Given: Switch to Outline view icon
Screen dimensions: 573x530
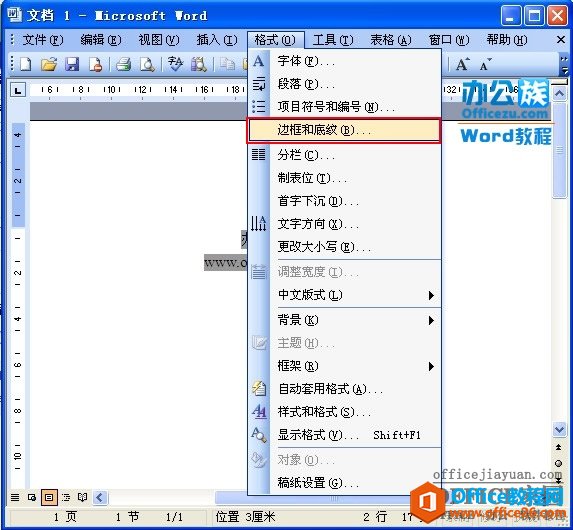Looking at the screenshot, I should pyautogui.click(x=66, y=497).
